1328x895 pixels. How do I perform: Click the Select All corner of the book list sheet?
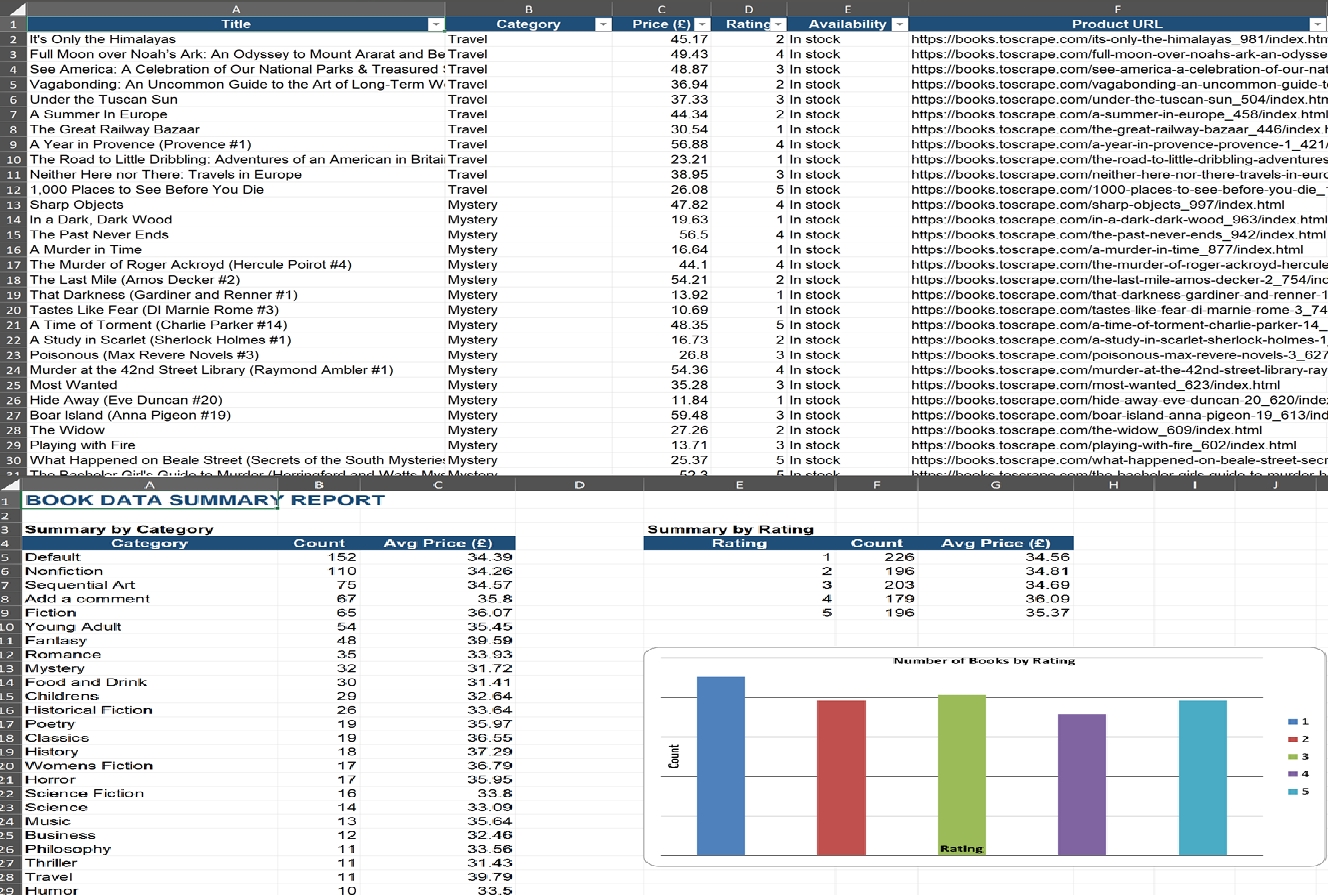[12, 7]
